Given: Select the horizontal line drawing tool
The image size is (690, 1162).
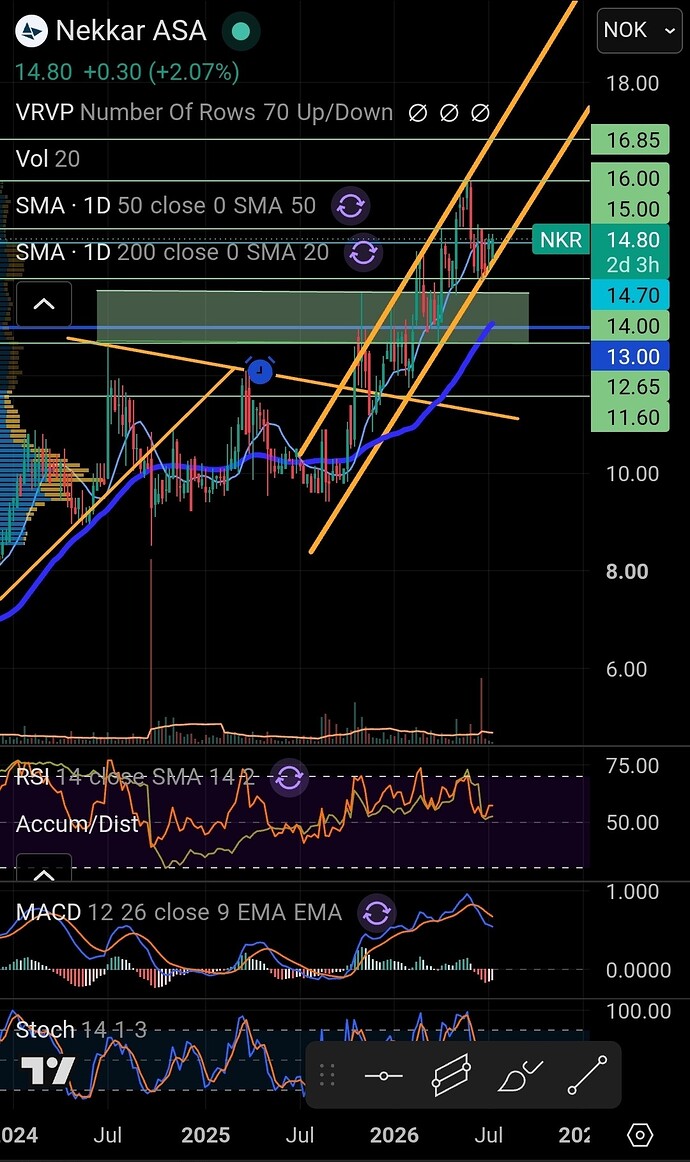Looking at the screenshot, I should [x=384, y=1075].
